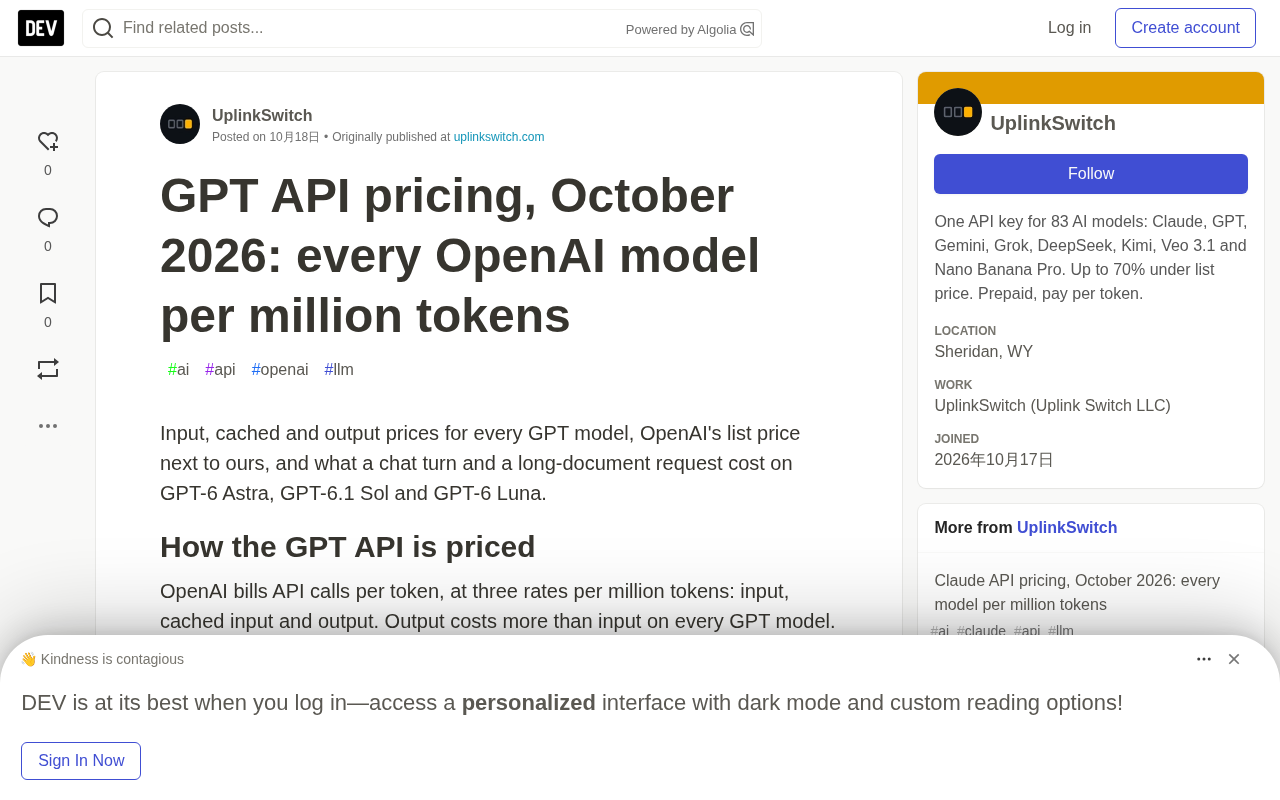Click the Create account button

click(x=1185, y=28)
